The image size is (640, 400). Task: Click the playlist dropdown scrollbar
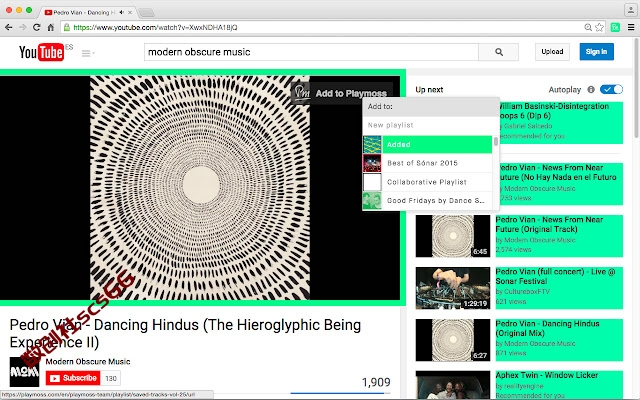496,141
